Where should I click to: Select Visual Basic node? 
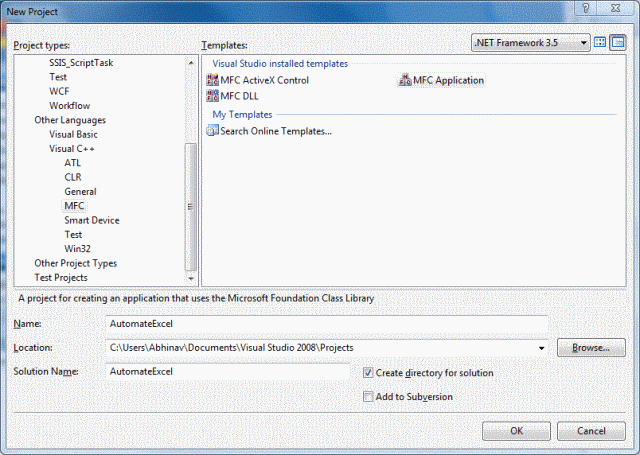coord(73,134)
